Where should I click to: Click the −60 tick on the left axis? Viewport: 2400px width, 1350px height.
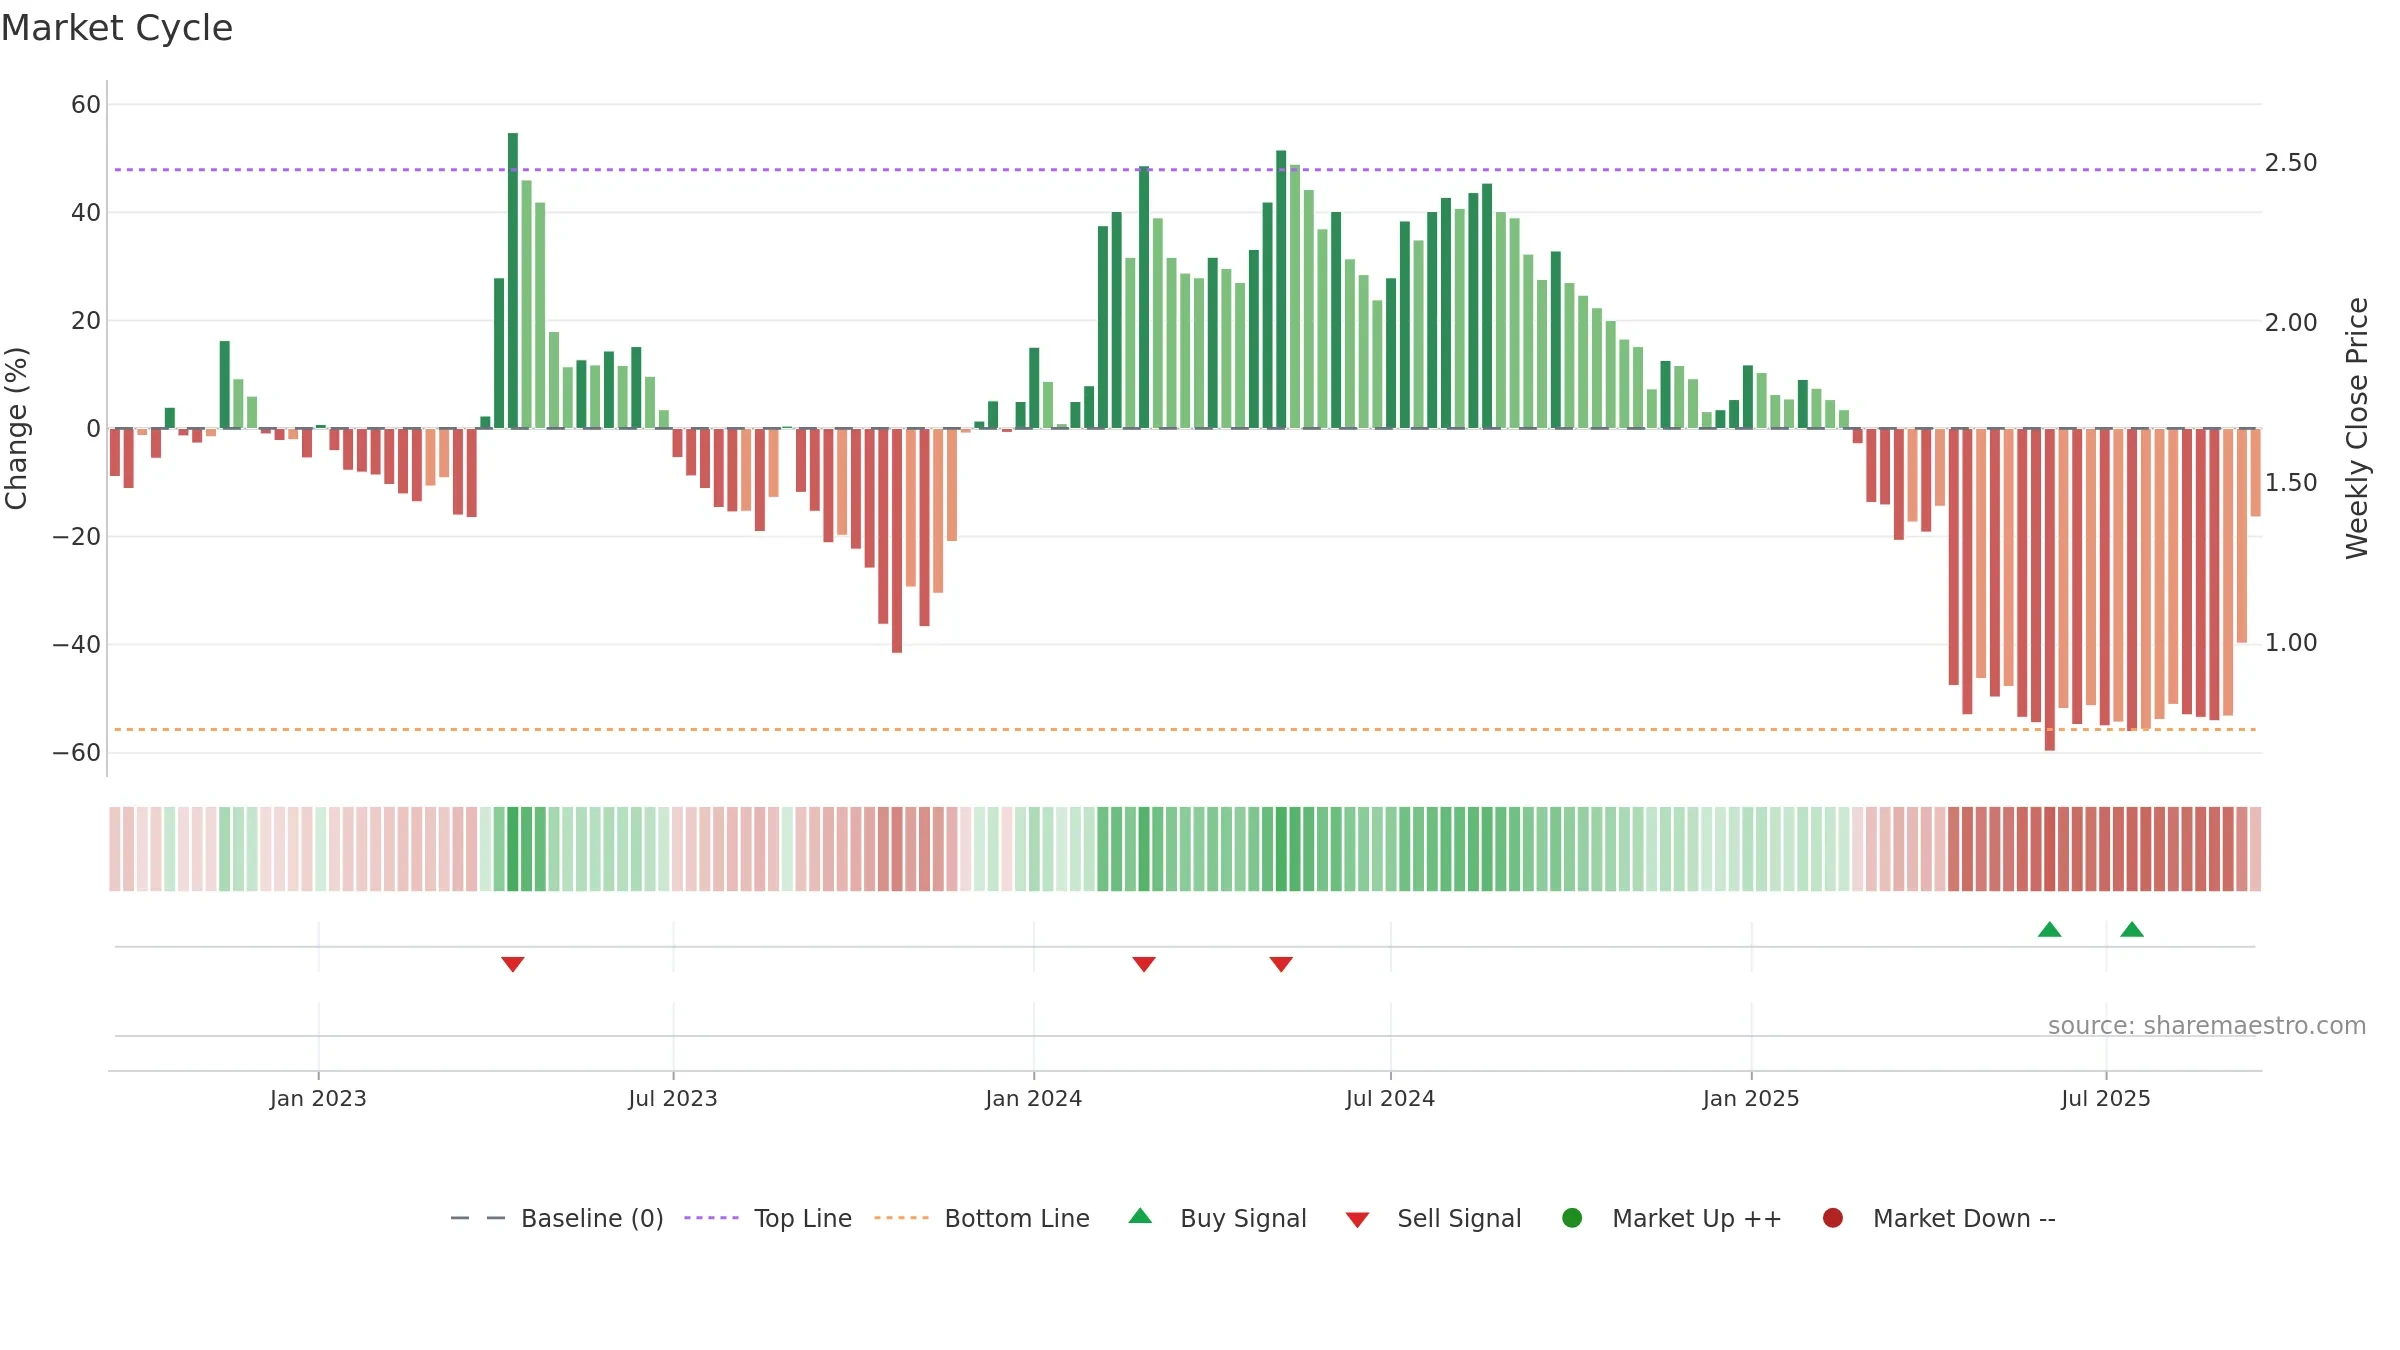77,753
